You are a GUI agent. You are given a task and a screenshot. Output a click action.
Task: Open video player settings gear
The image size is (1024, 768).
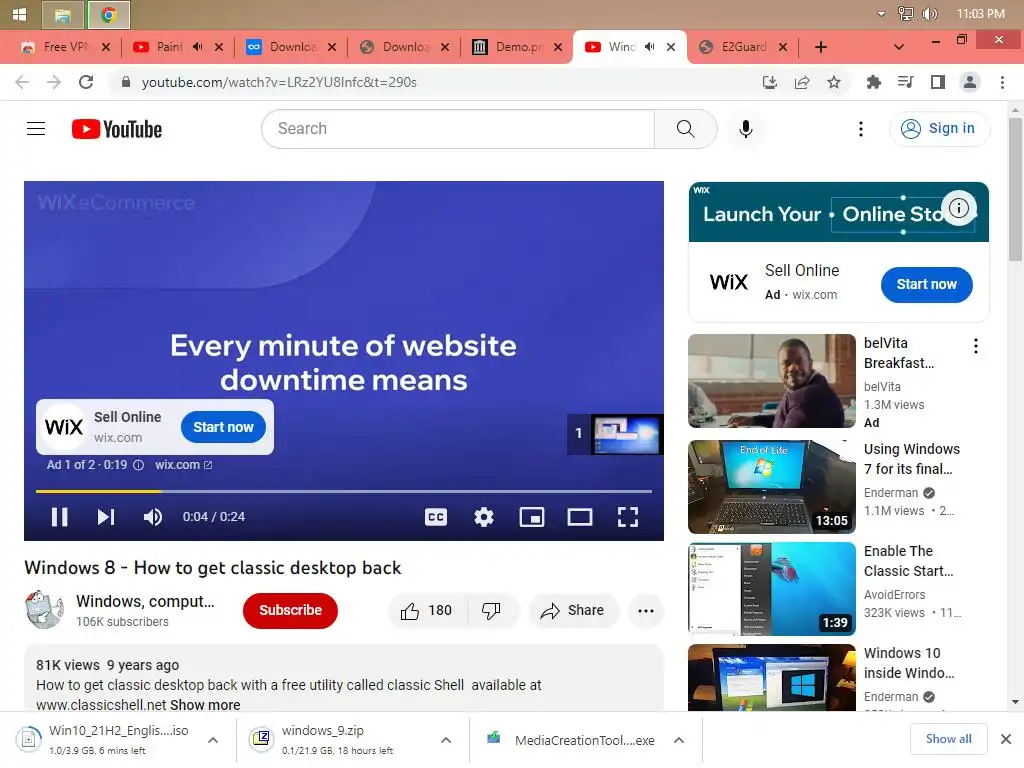tap(484, 517)
